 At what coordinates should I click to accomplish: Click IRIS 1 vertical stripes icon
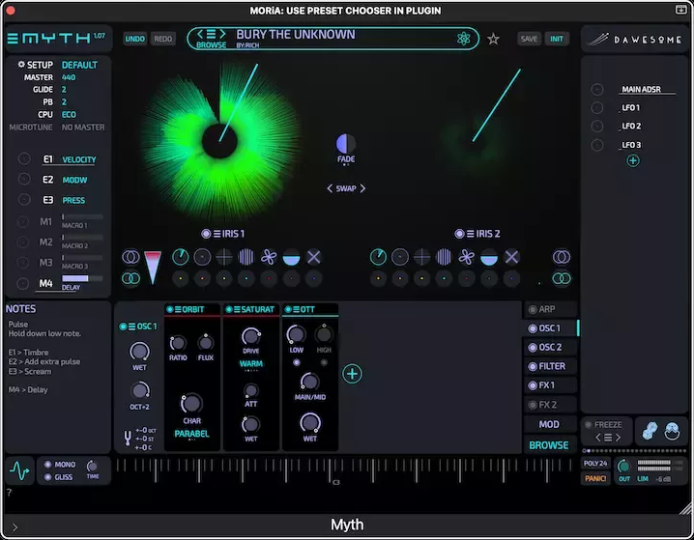pos(246,257)
